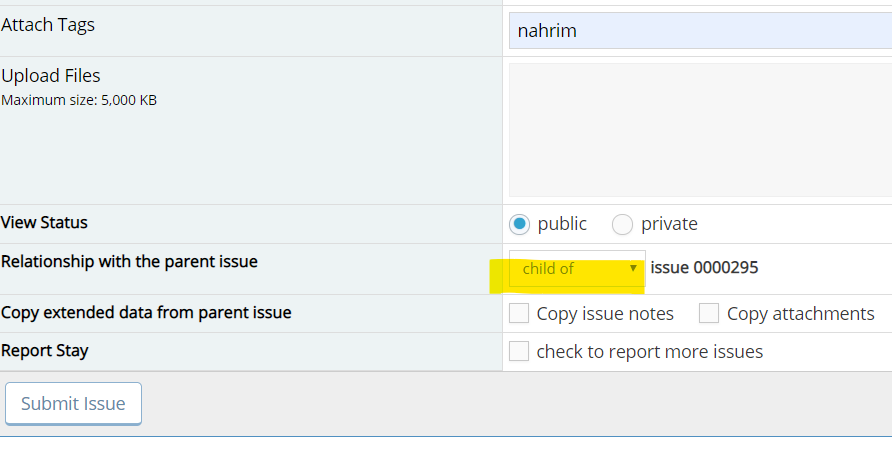892x466 pixels.
Task: Toggle the report more issues checkbox
Action: point(519,351)
